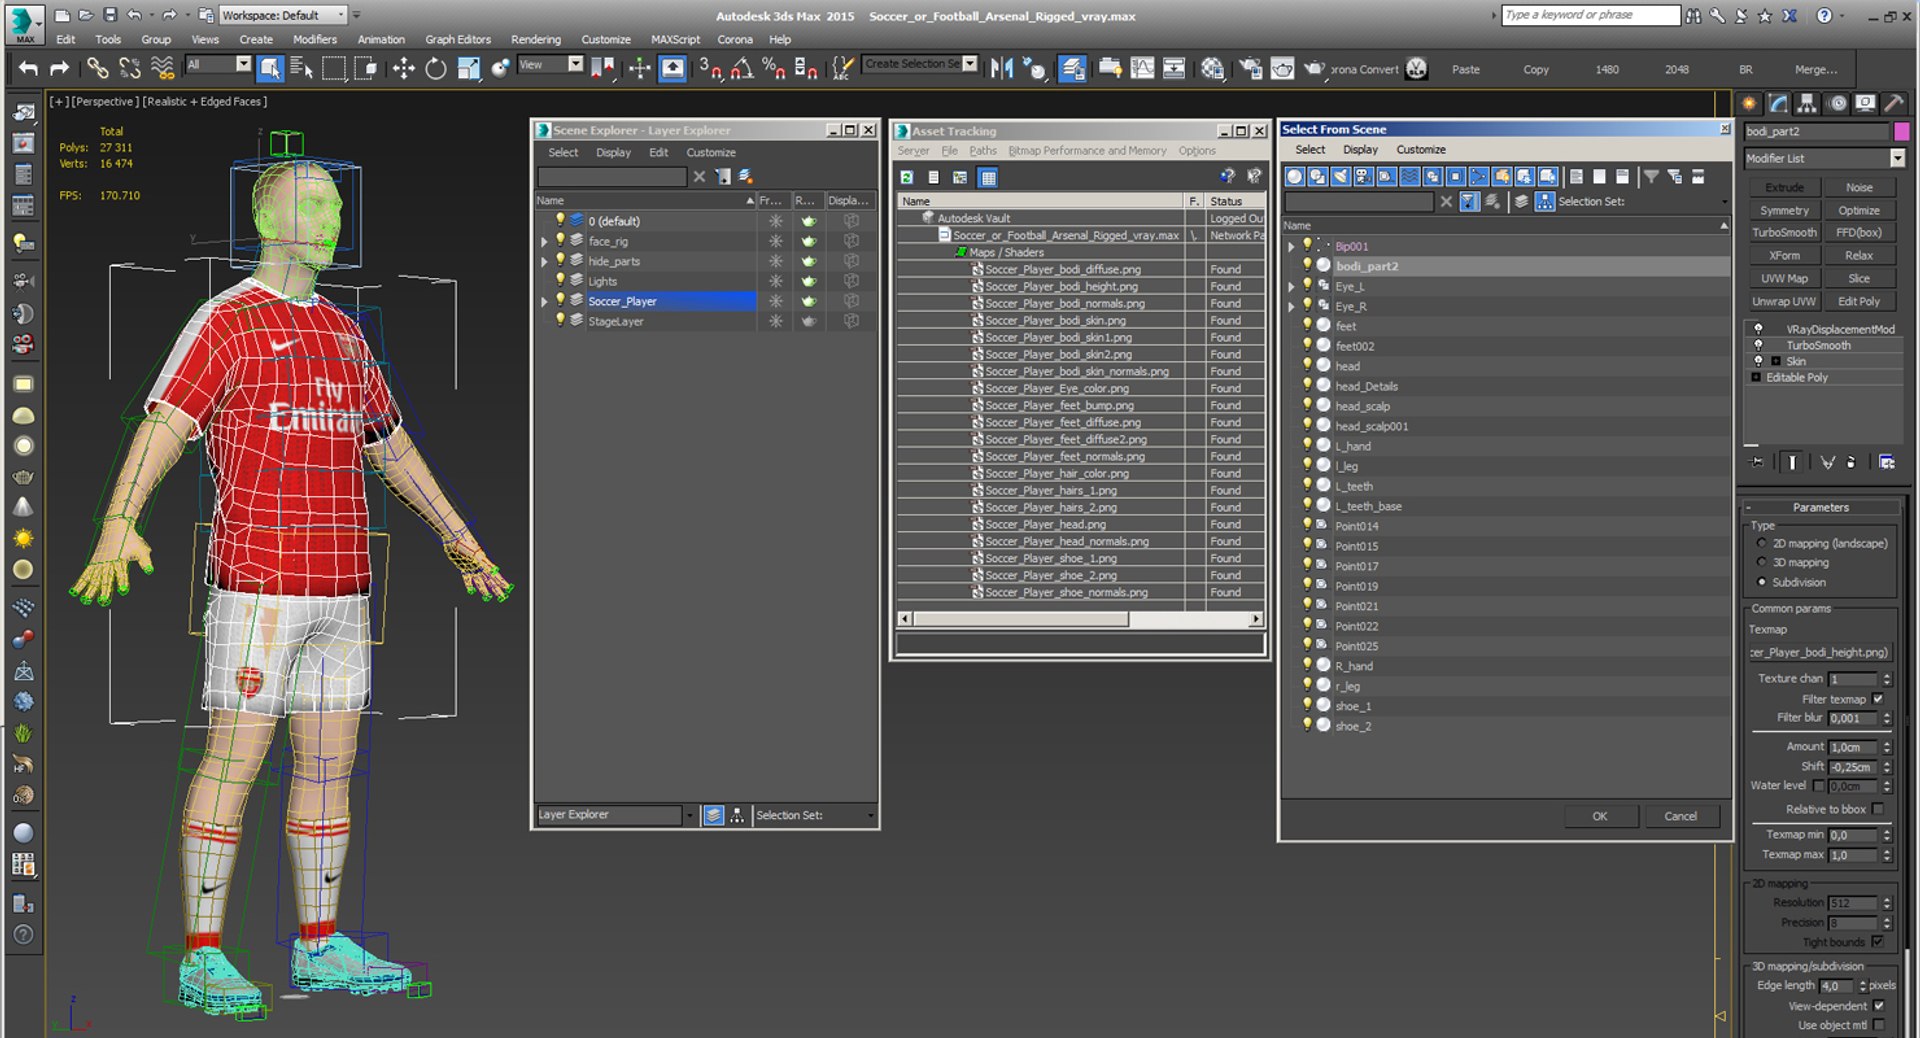Click the Amount value field
This screenshot has width=1920, height=1038.
pyautogui.click(x=1853, y=747)
